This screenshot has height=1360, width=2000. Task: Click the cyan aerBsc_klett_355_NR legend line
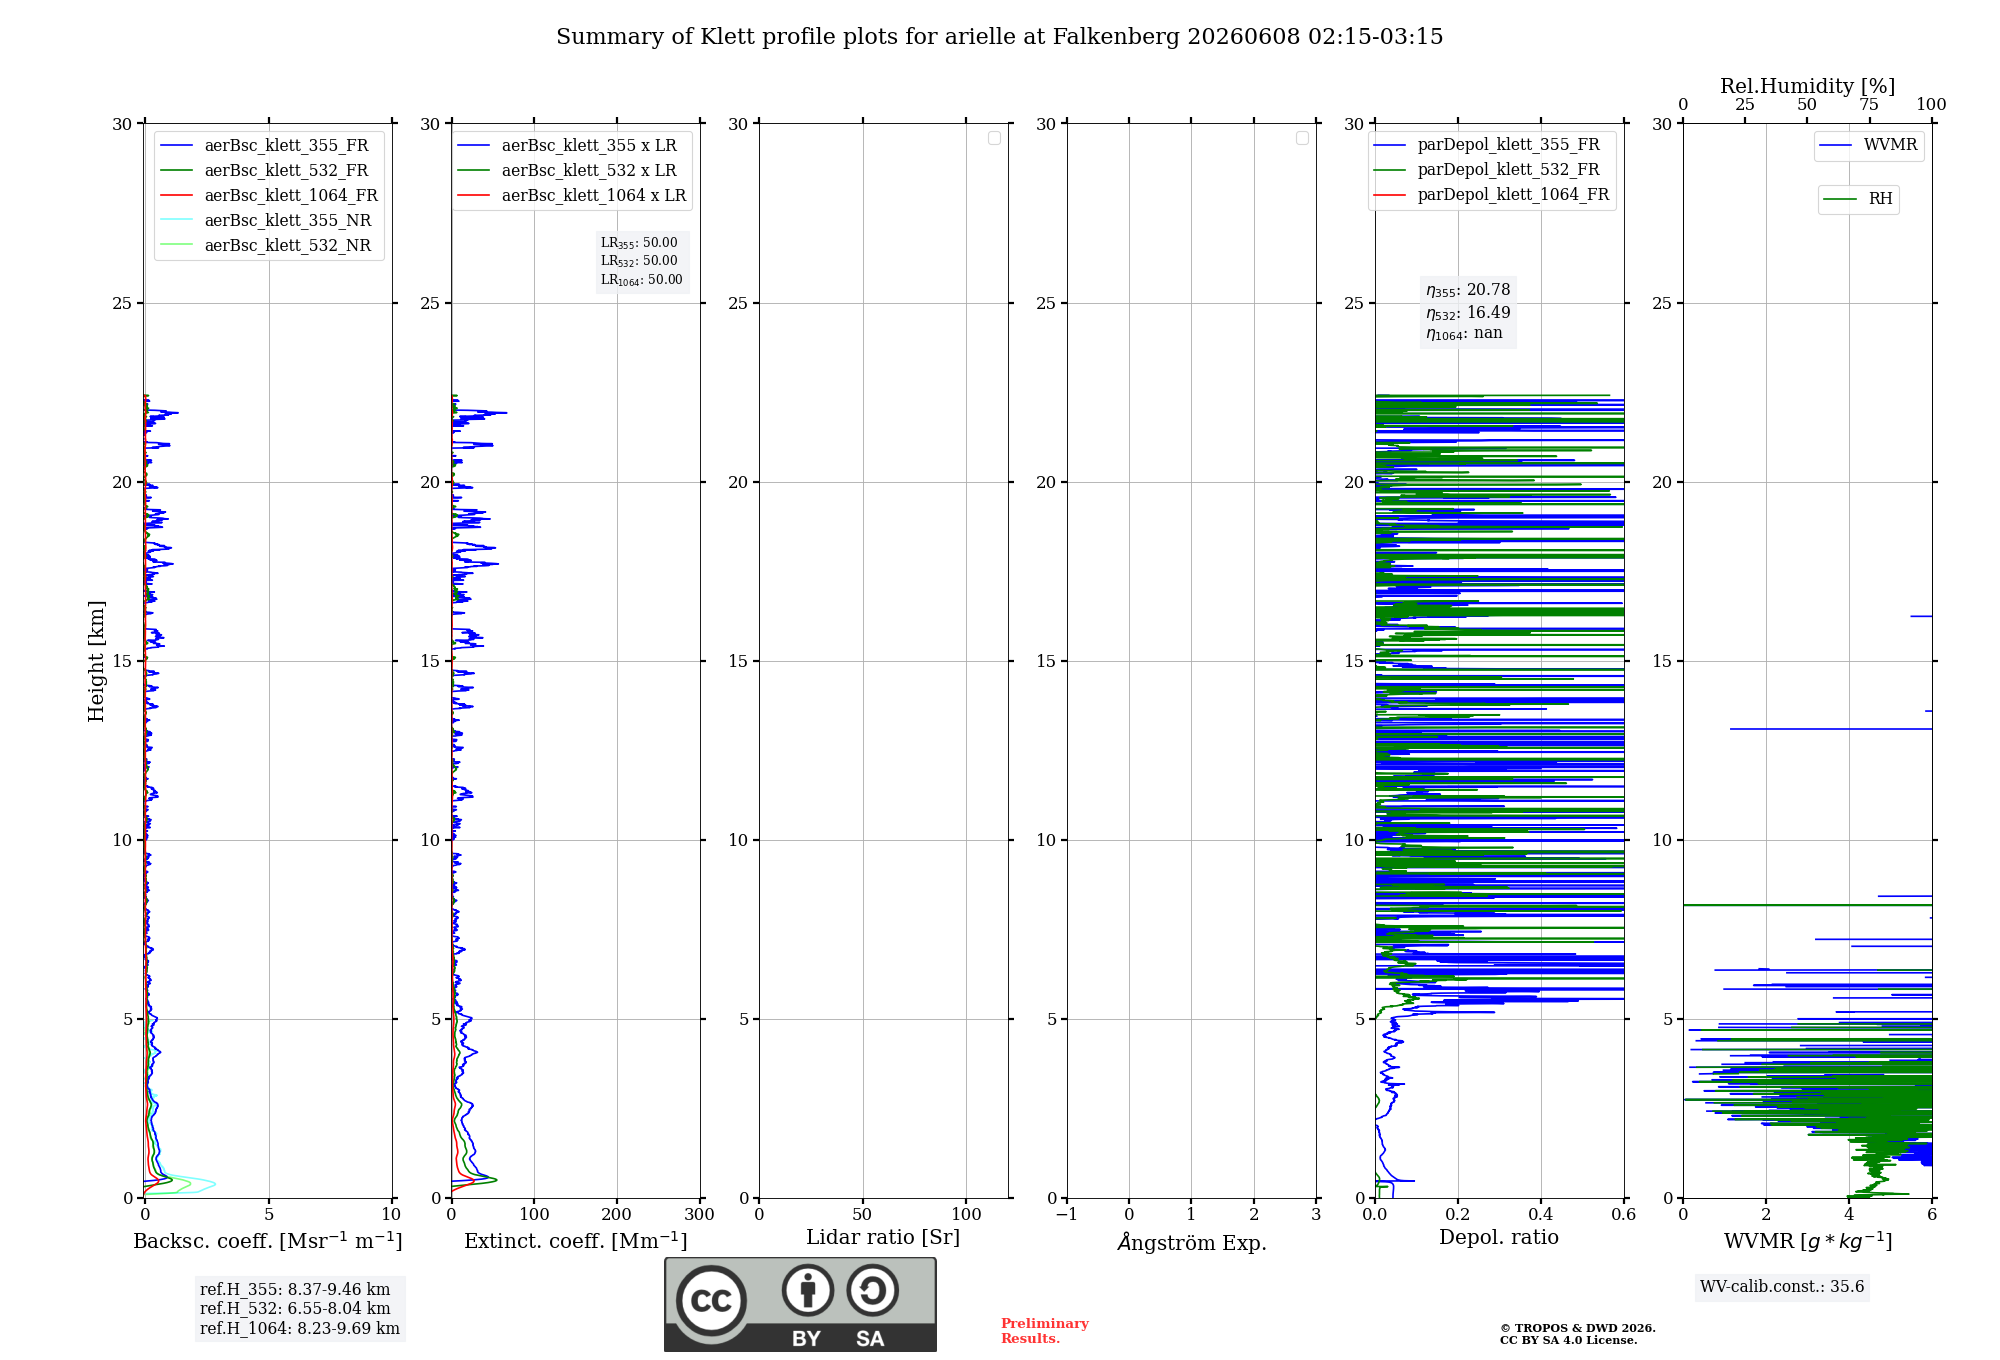[x=177, y=220]
